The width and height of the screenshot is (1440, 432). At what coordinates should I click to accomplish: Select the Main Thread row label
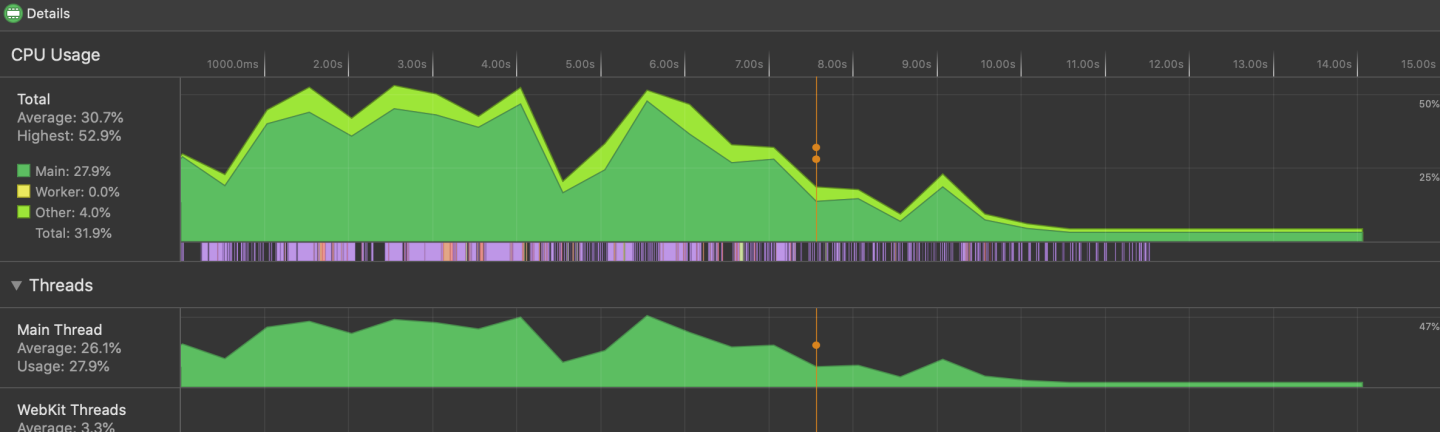(59, 330)
